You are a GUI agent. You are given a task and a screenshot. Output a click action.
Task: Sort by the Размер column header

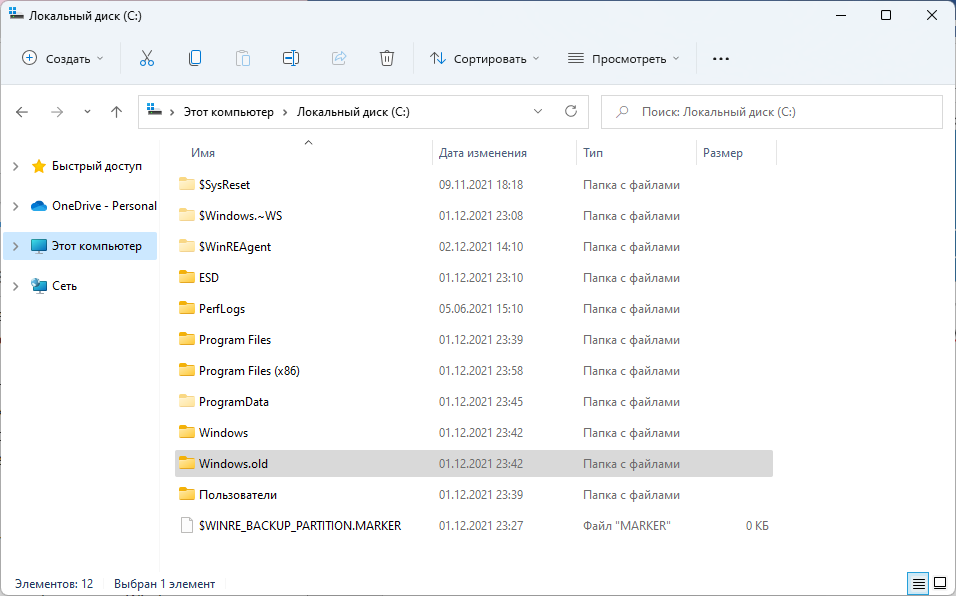(723, 153)
